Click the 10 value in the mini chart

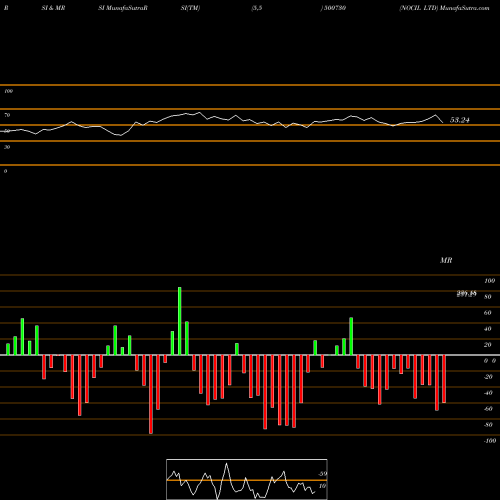(x=322, y=486)
